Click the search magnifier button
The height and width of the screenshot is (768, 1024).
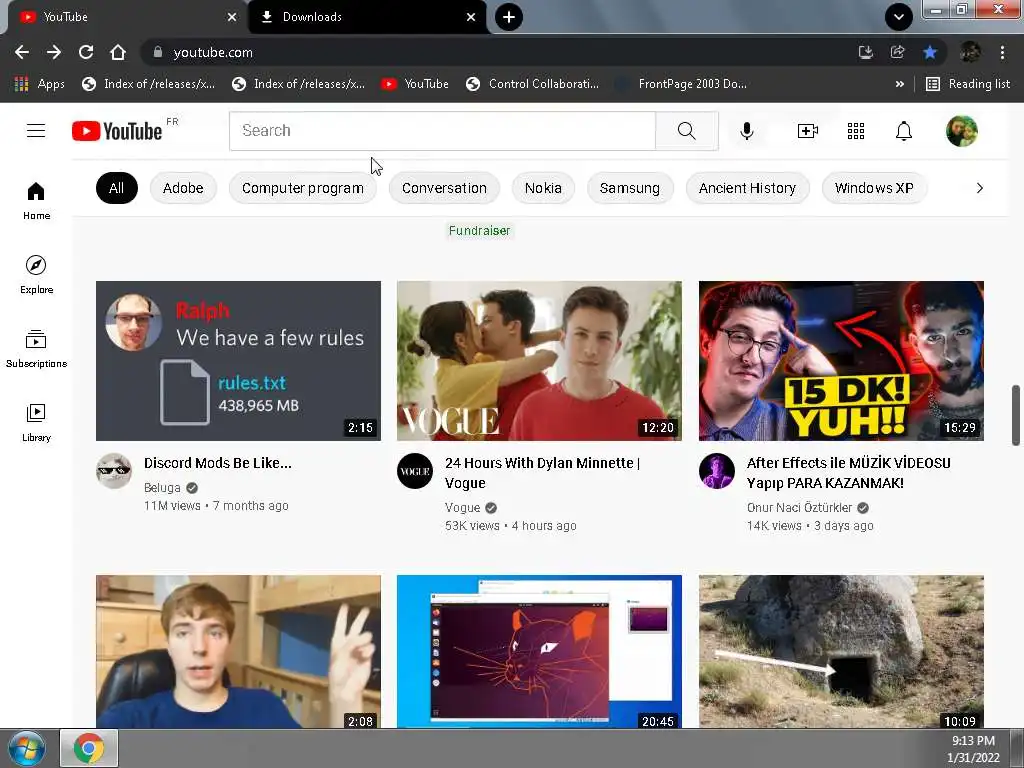[x=686, y=131]
